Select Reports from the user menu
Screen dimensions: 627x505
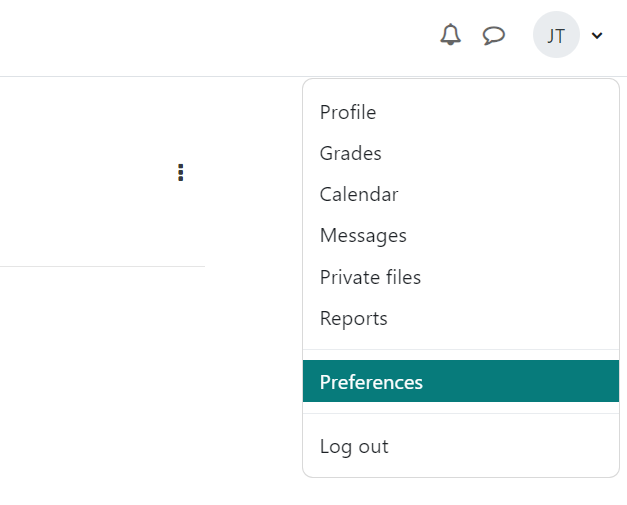tap(353, 319)
